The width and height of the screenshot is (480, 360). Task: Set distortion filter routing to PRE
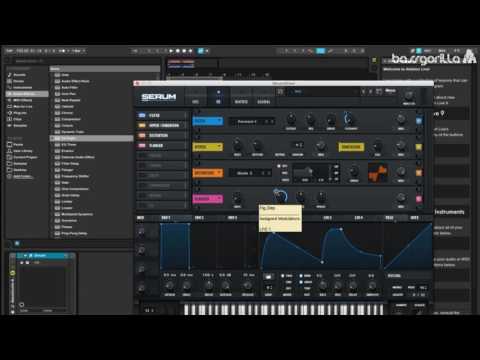point(284,173)
